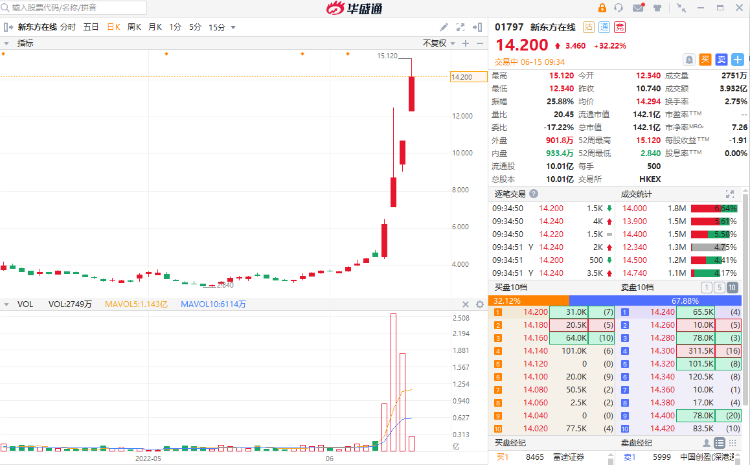
Task: Click the 14.200 current price axis label
Action: [469, 77]
